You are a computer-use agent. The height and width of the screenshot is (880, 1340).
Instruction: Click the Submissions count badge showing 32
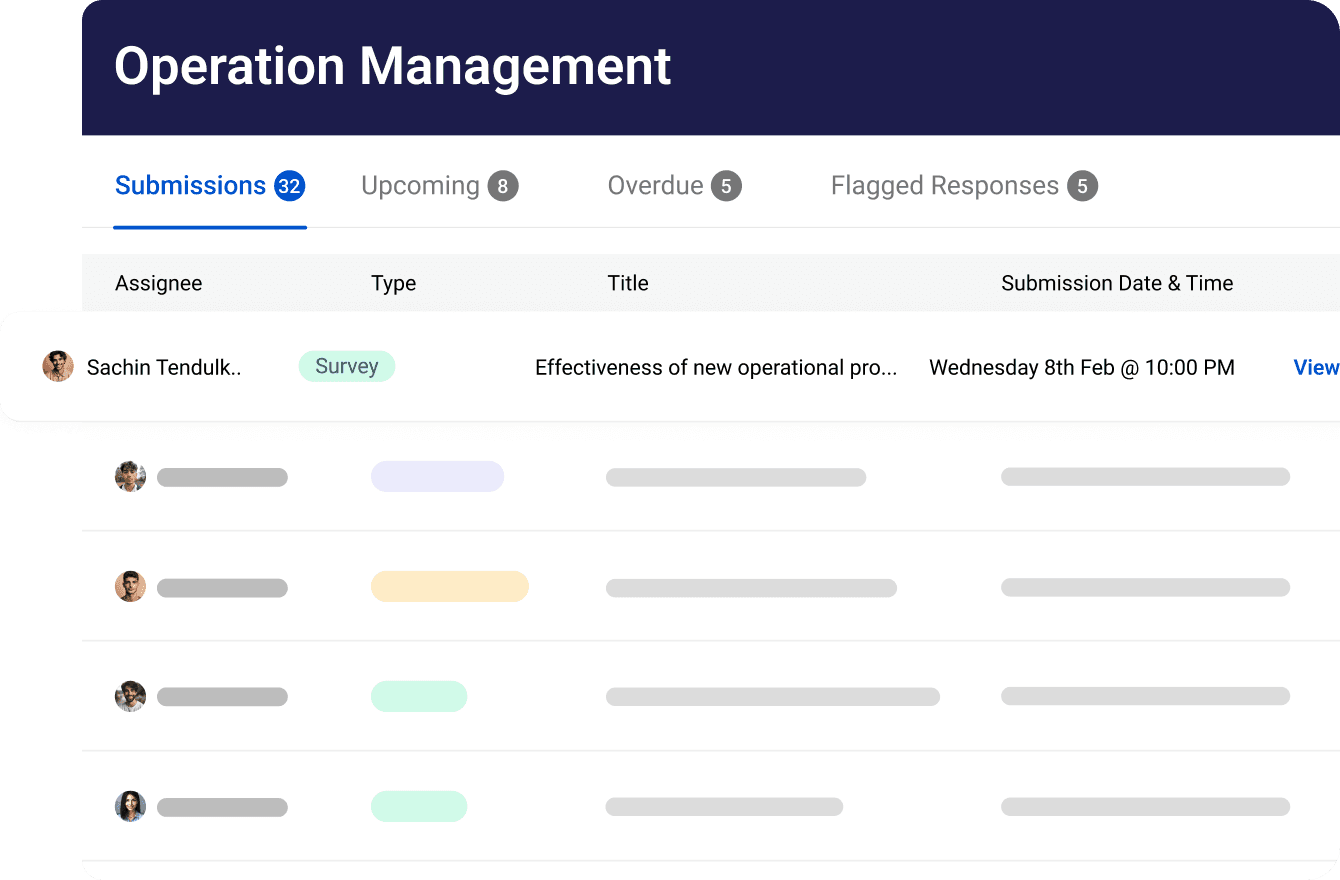point(289,184)
